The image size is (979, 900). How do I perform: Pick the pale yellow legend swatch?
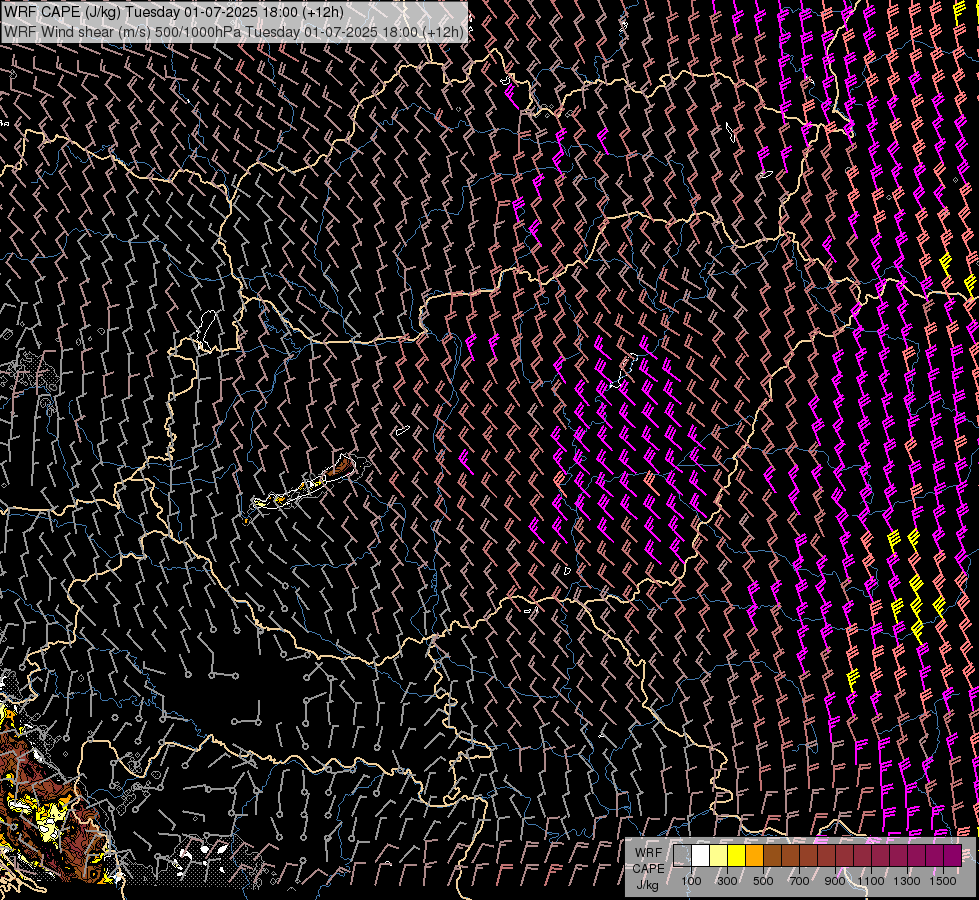click(x=718, y=856)
